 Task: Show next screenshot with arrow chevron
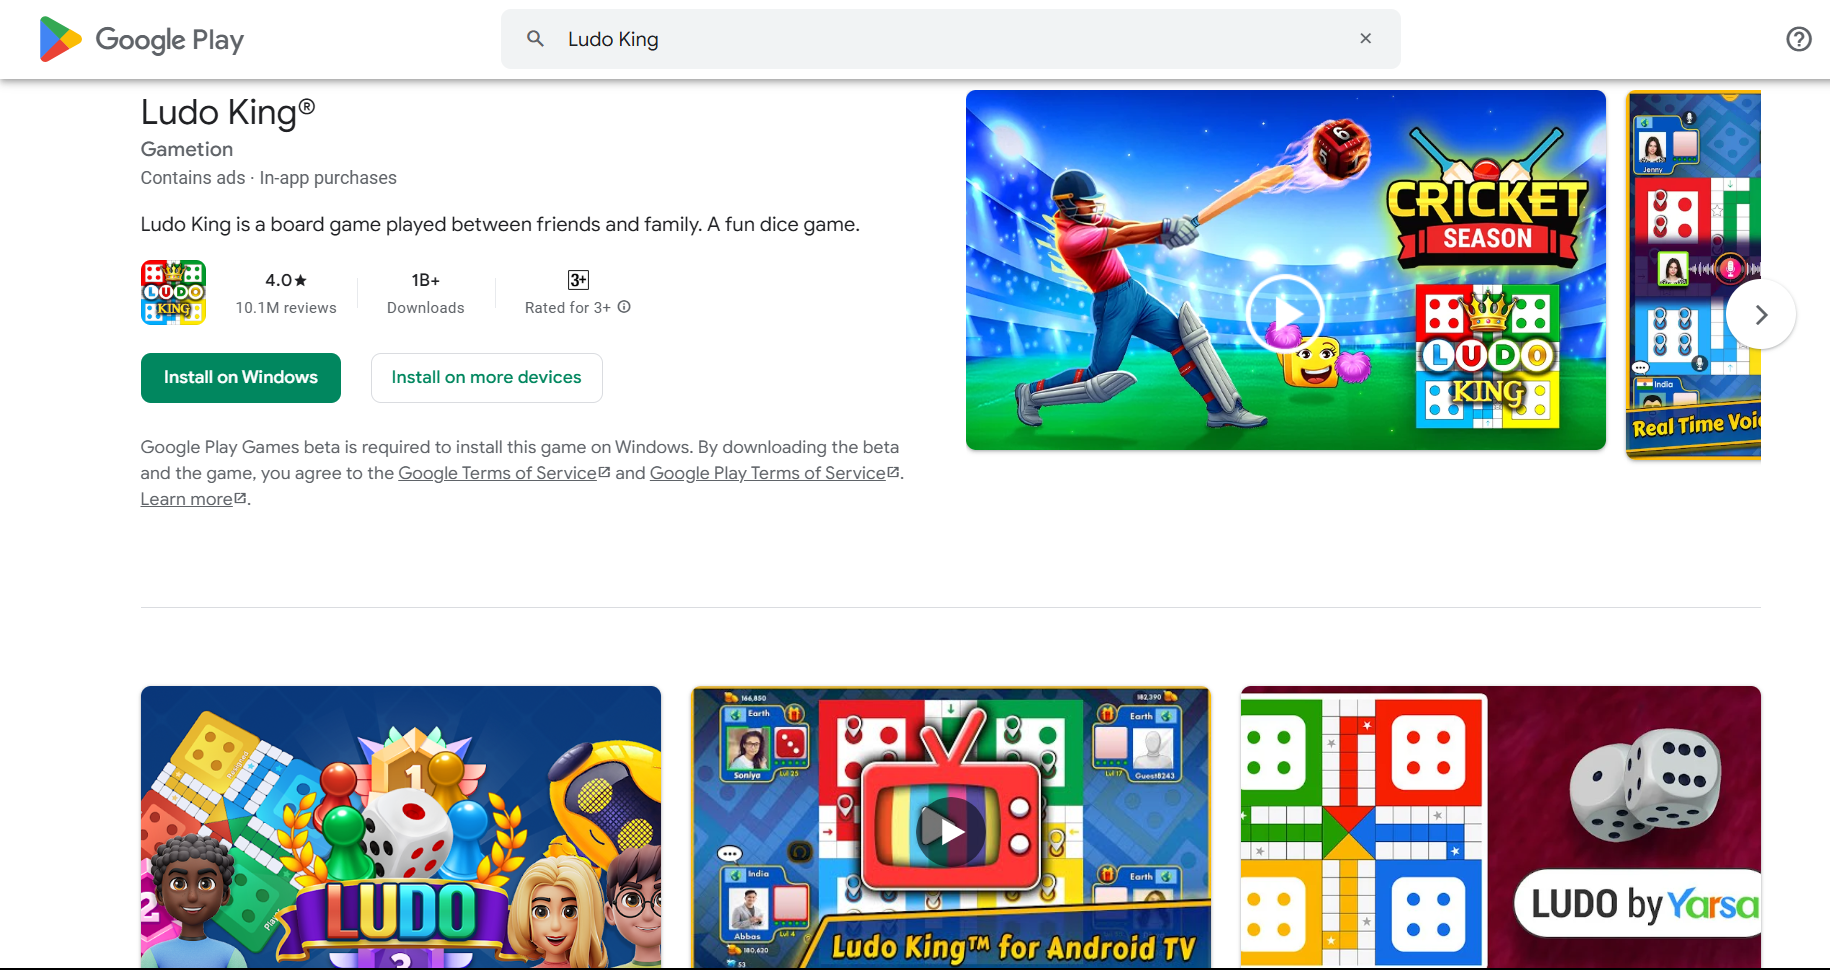[1761, 314]
